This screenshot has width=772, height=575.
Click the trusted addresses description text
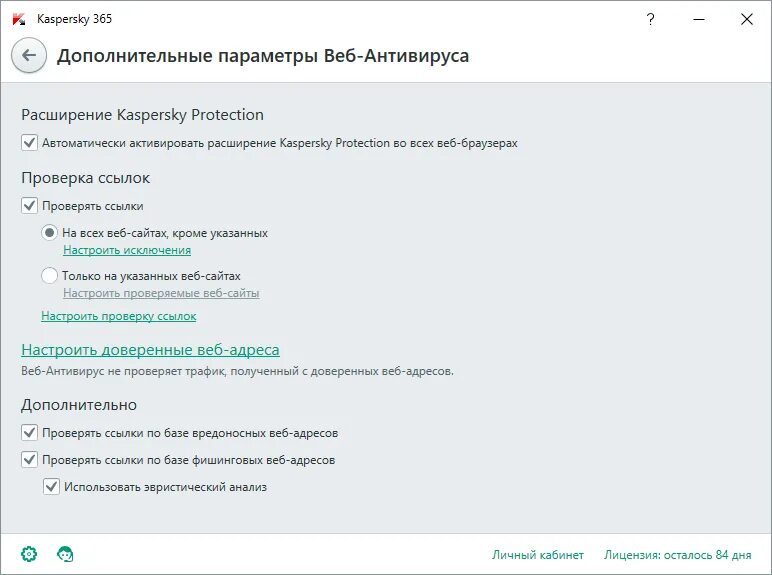pyautogui.click(x=237, y=371)
